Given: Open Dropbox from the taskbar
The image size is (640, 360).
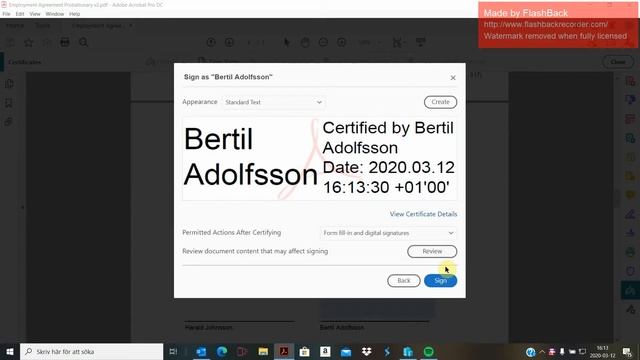Looking at the screenshot, I should tap(367, 351).
